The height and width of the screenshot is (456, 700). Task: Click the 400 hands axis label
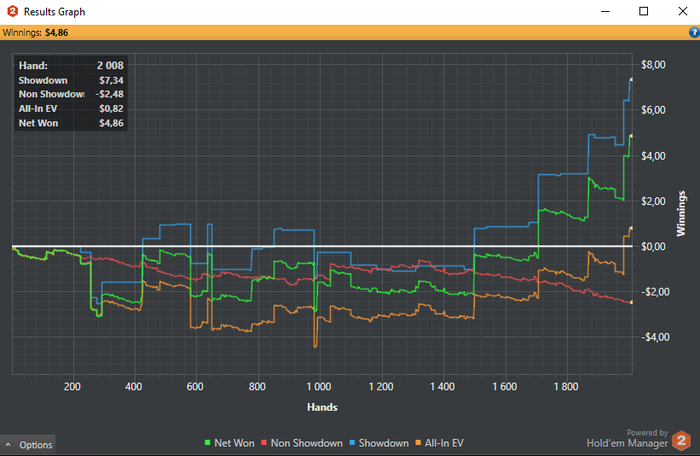tap(133, 386)
